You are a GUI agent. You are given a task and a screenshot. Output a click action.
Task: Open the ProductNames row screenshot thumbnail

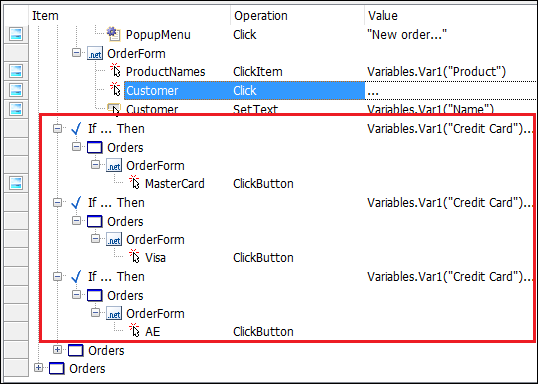pyautogui.click(x=16, y=71)
